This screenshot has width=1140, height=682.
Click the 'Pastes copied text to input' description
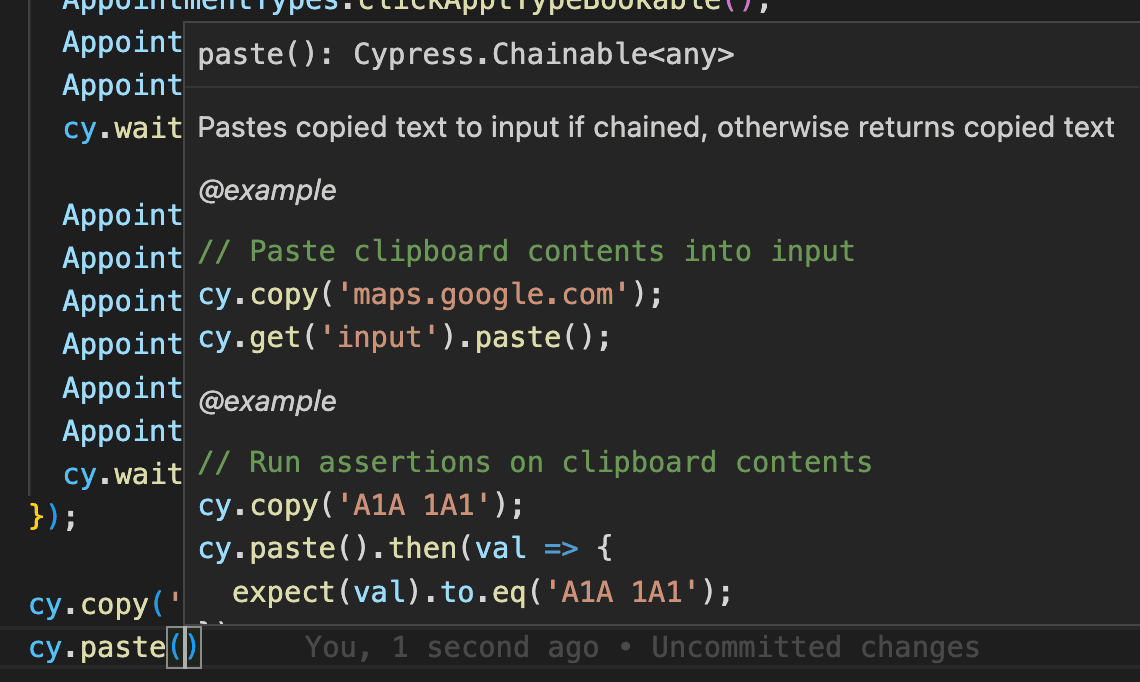coord(655,127)
